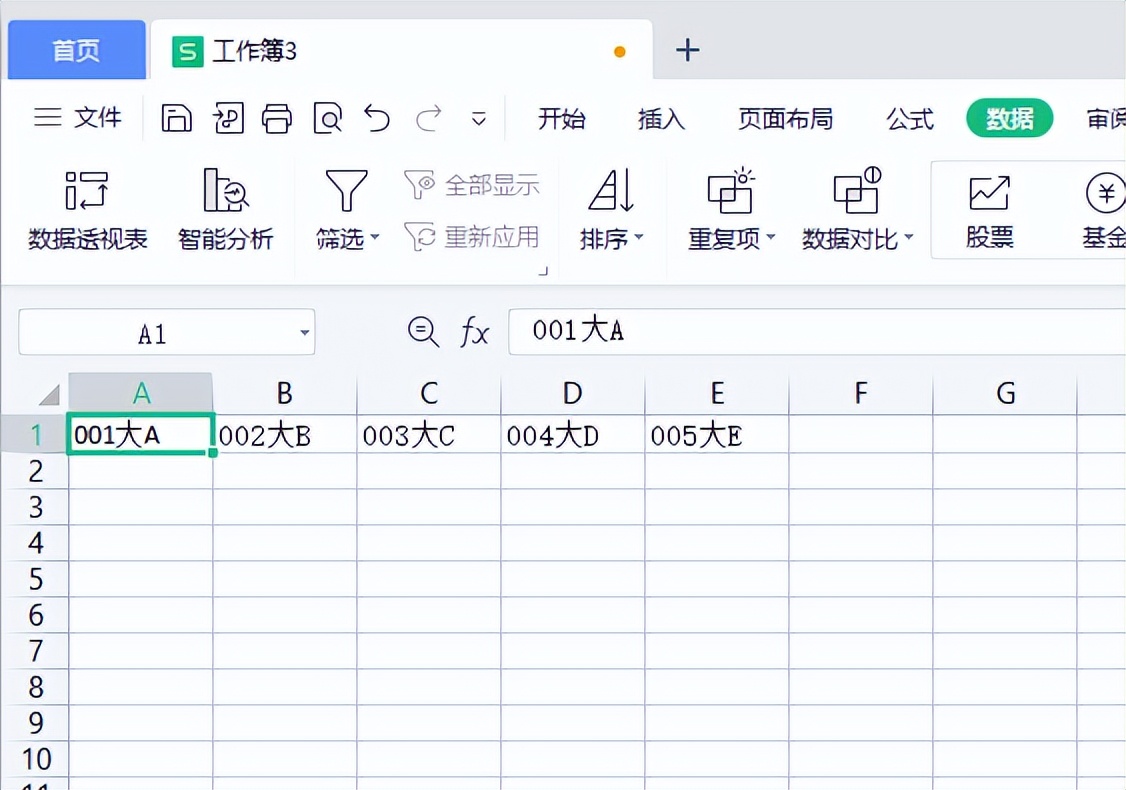Click the Save icon in quick access toolbar
Image resolution: width=1126 pixels, height=790 pixels.
[177, 118]
